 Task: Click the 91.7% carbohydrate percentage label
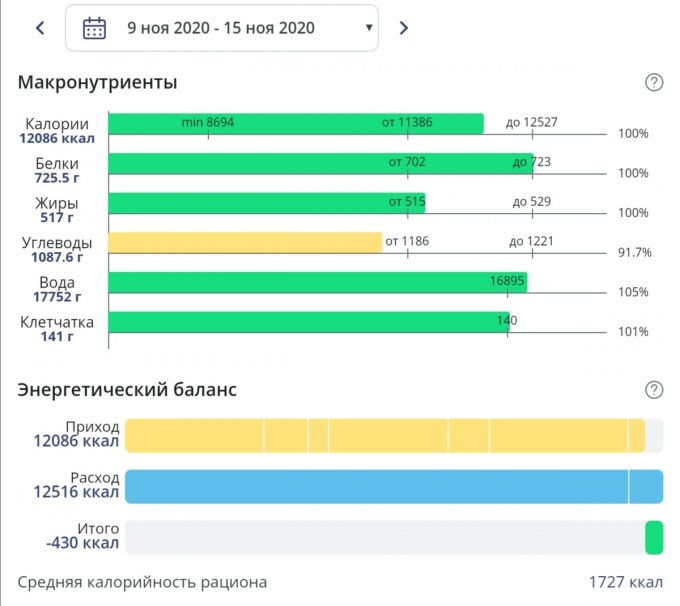point(634,253)
